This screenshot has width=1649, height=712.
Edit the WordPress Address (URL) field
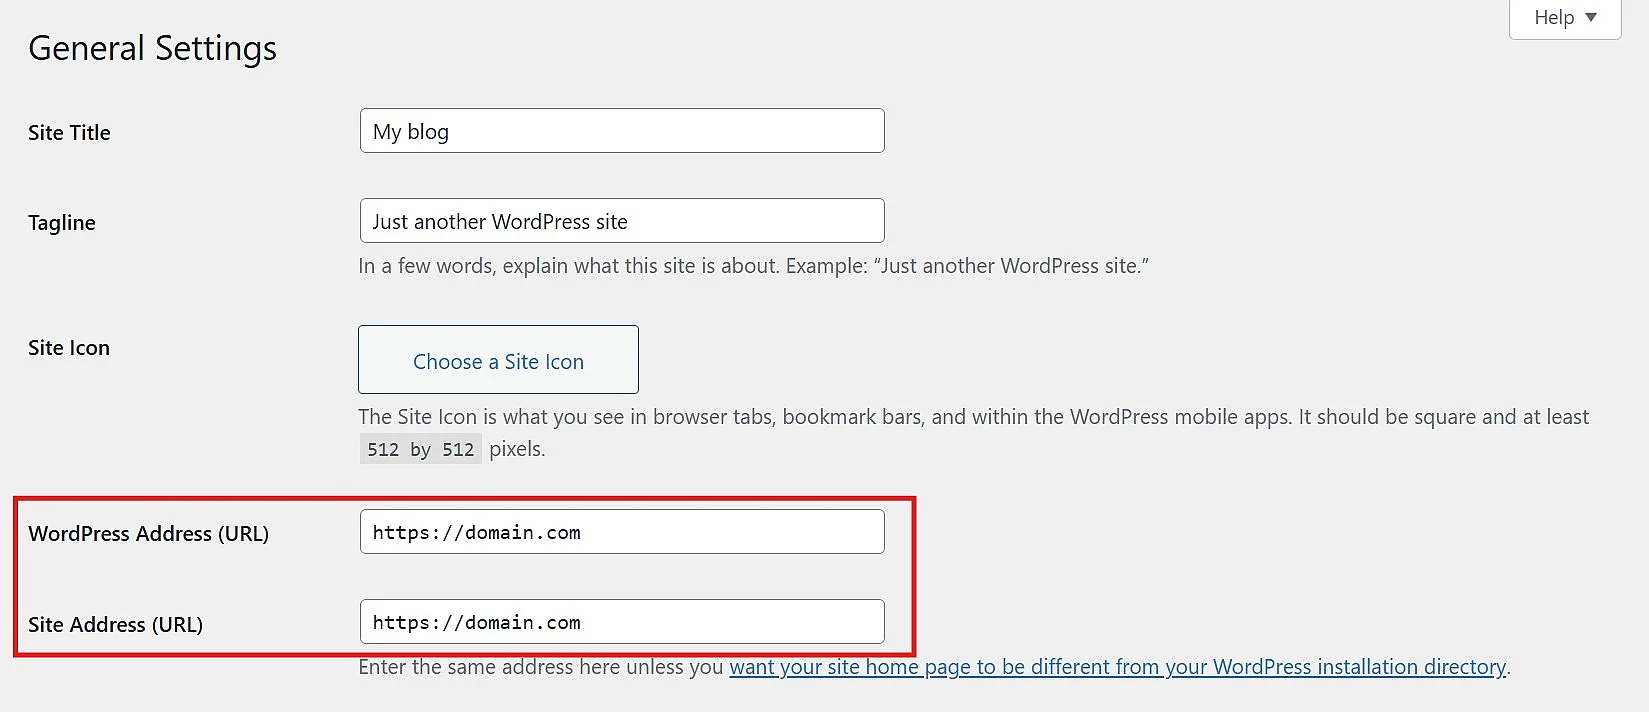tap(622, 532)
